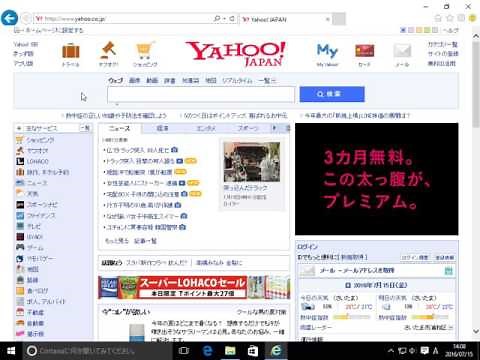Show hidden system tray icons

pyautogui.click(x=391, y=351)
